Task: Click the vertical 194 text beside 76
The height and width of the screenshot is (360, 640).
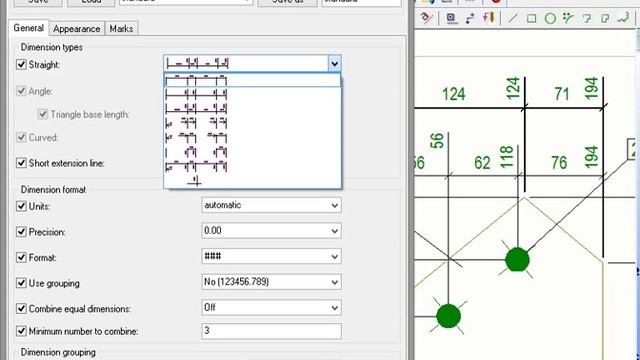Action: (591, 157)
